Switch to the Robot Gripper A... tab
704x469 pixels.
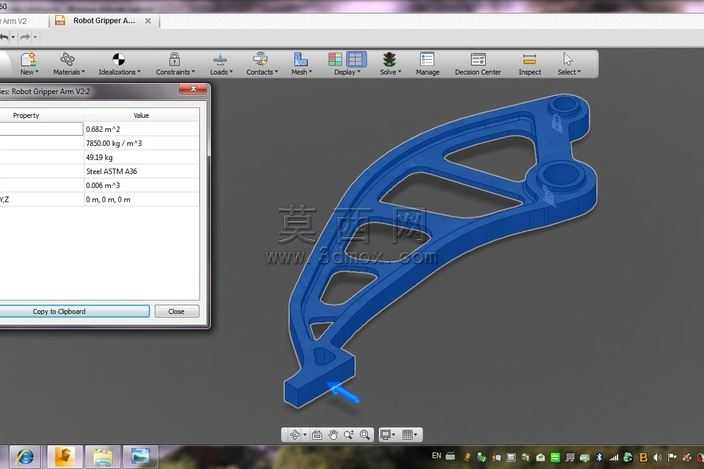tap(104, 21)
